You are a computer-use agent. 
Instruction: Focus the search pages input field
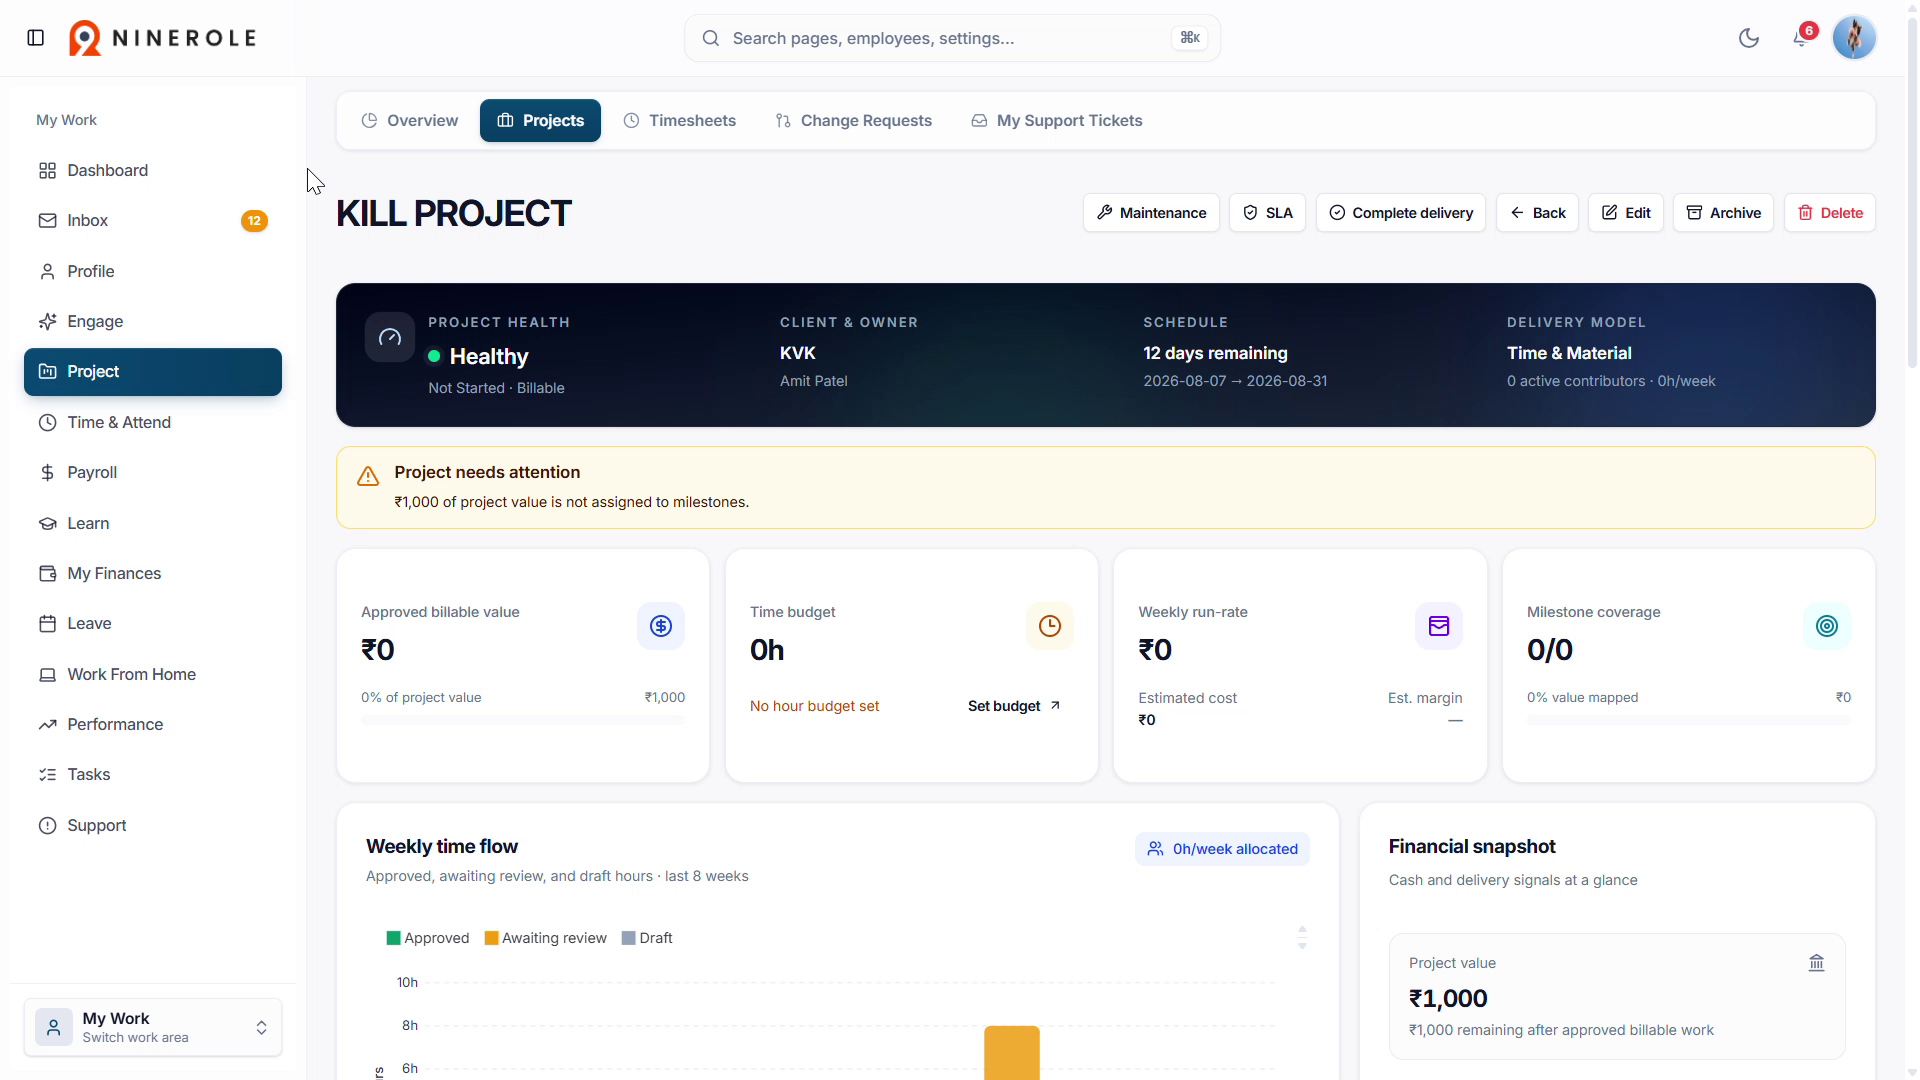(x=952, y=38)
